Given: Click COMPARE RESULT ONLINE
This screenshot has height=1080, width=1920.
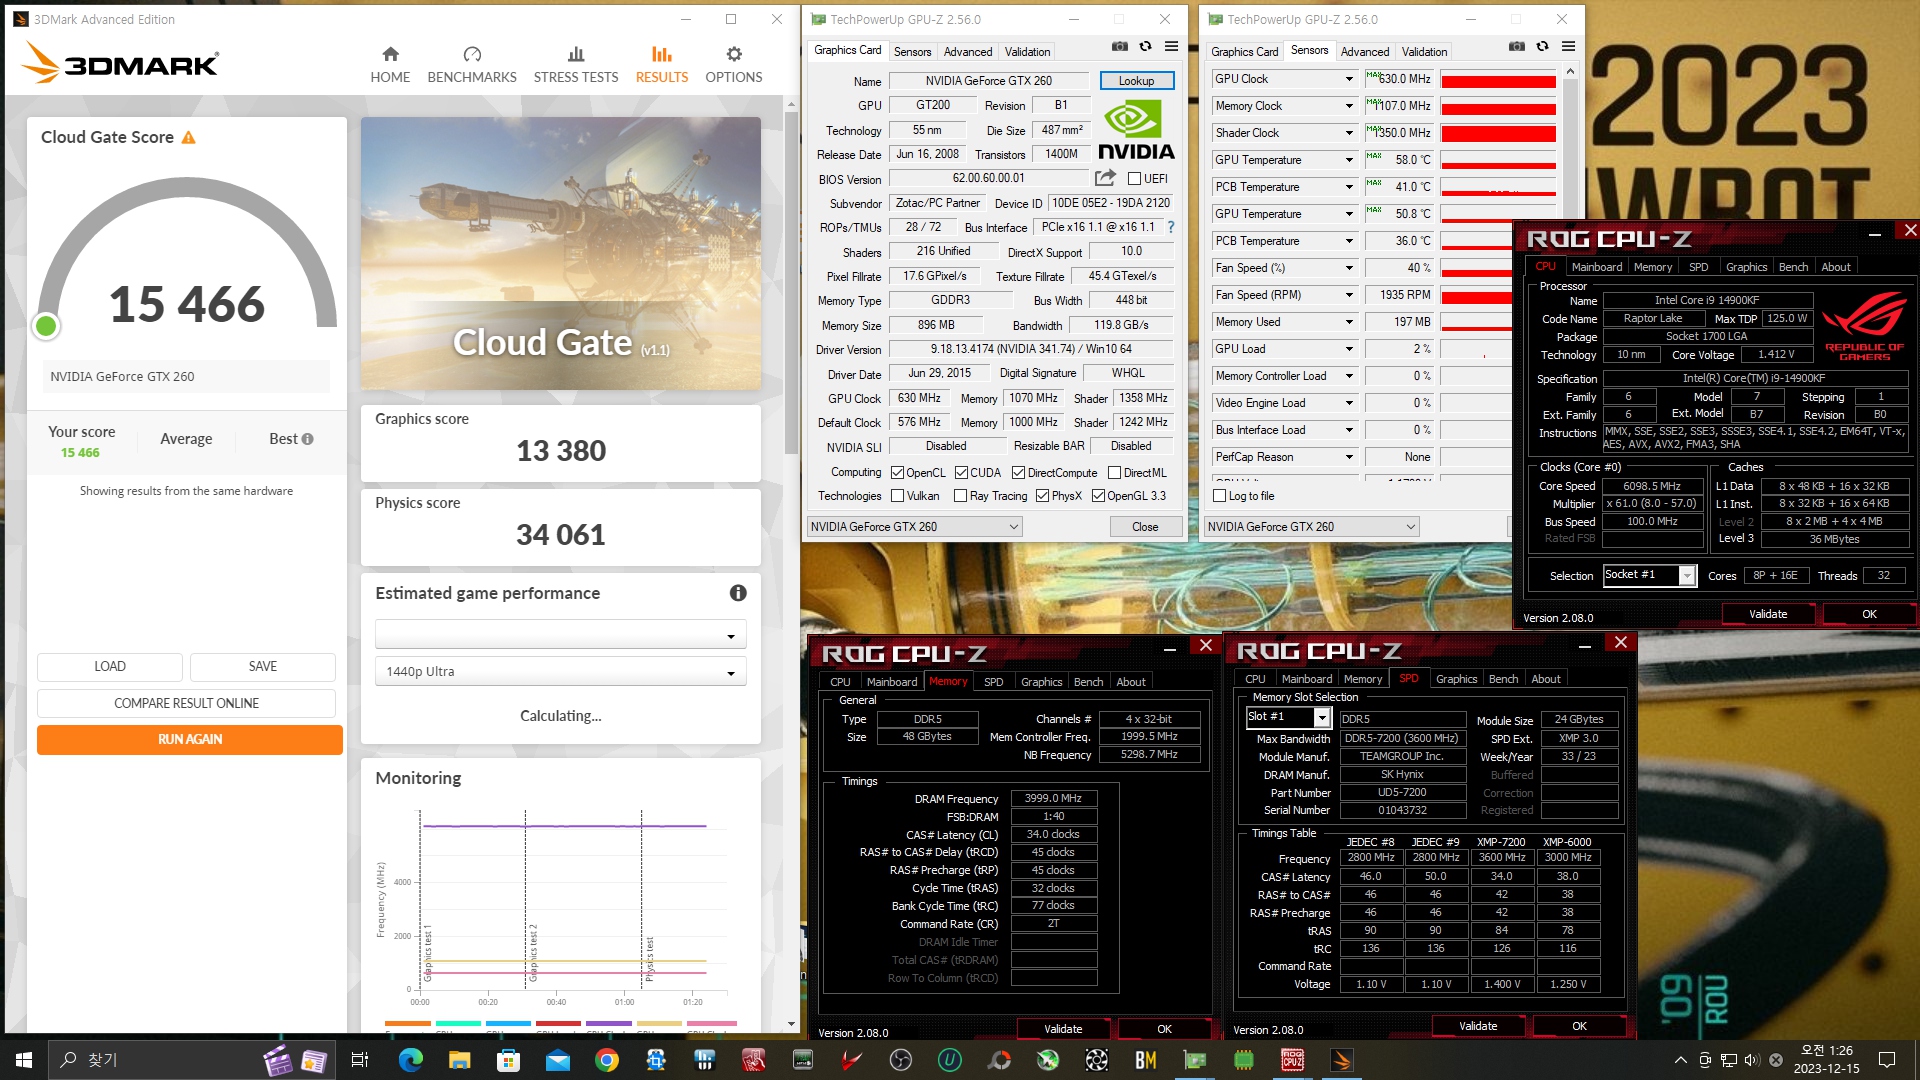Looking at the screenshot, I should [186, 703].
